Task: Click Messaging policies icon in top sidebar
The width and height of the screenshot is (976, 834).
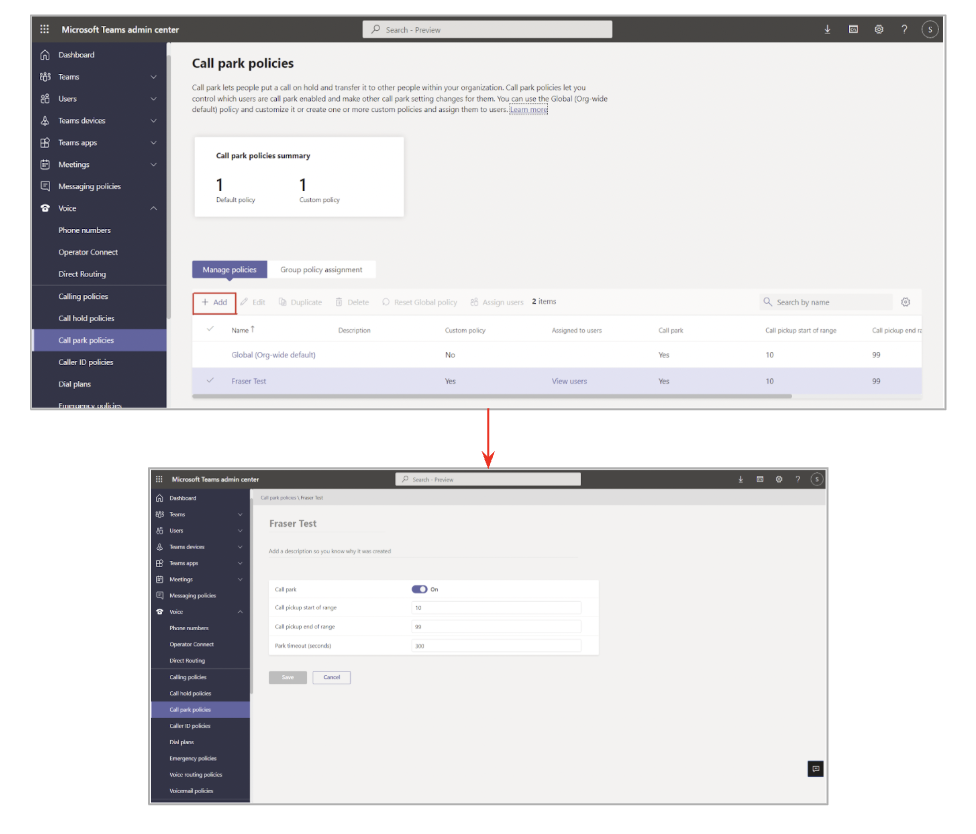Action: [45, 186]
